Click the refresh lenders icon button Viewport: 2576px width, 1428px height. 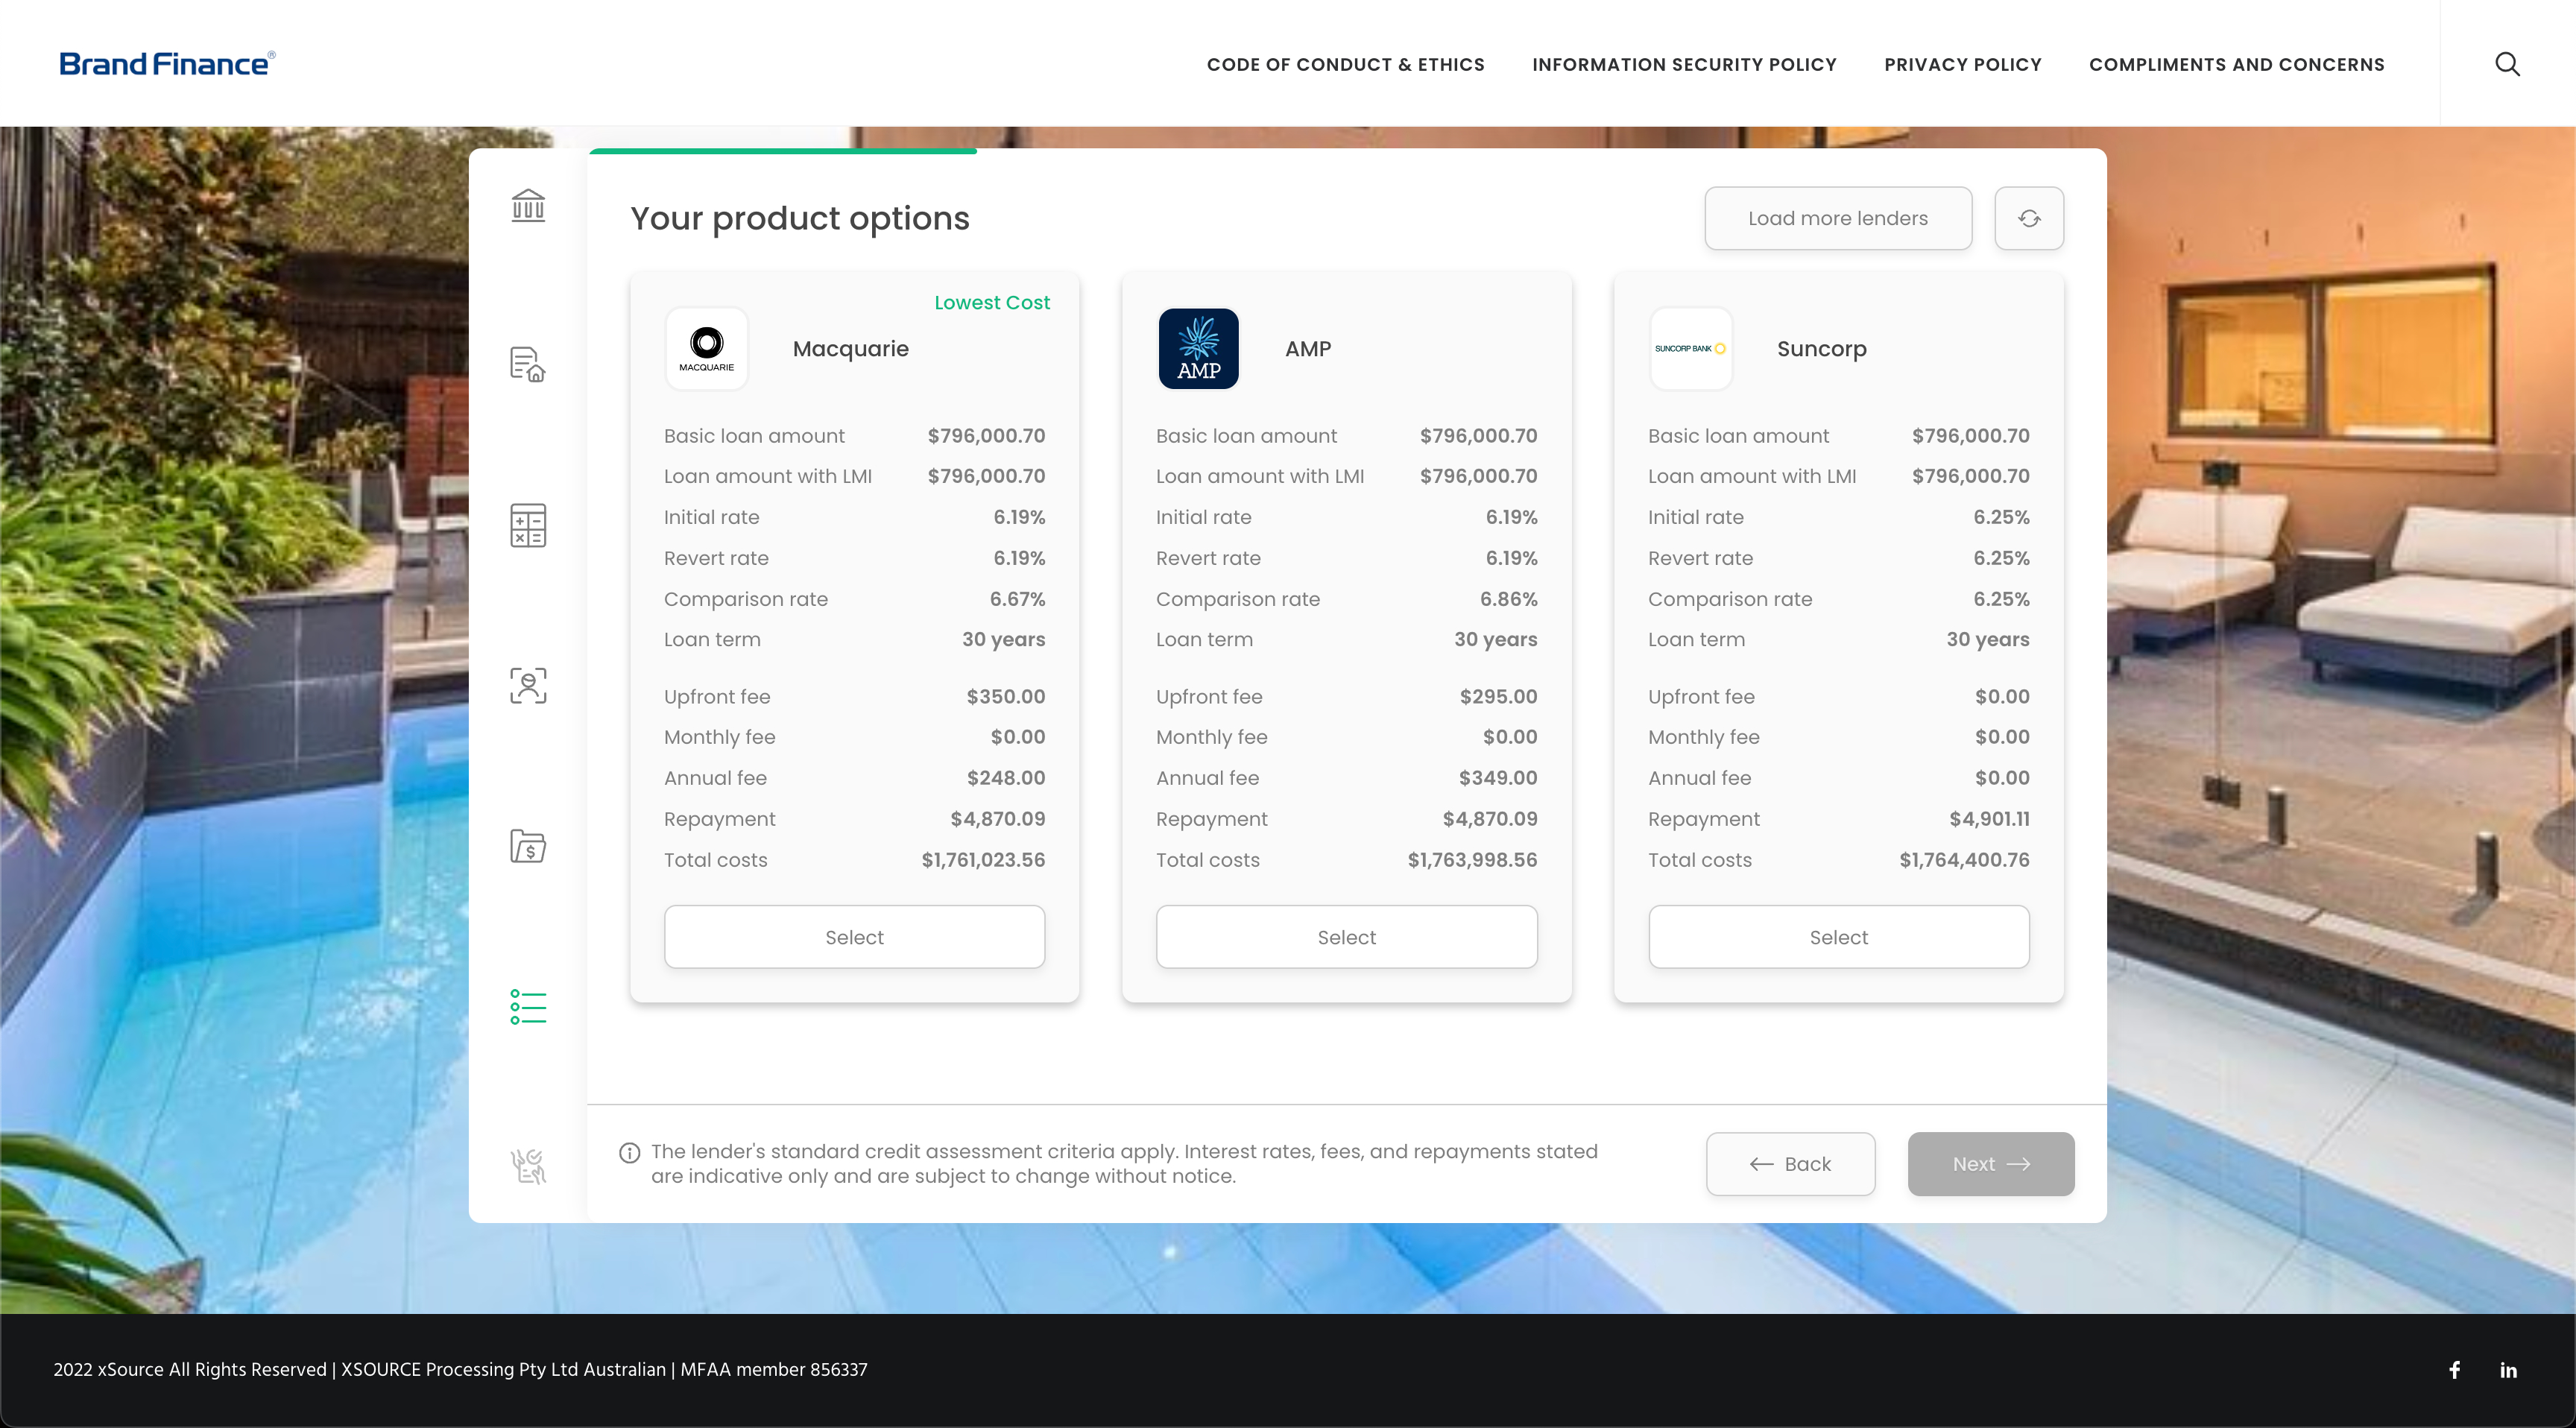pyautogui.click(x=2029, y=218)
